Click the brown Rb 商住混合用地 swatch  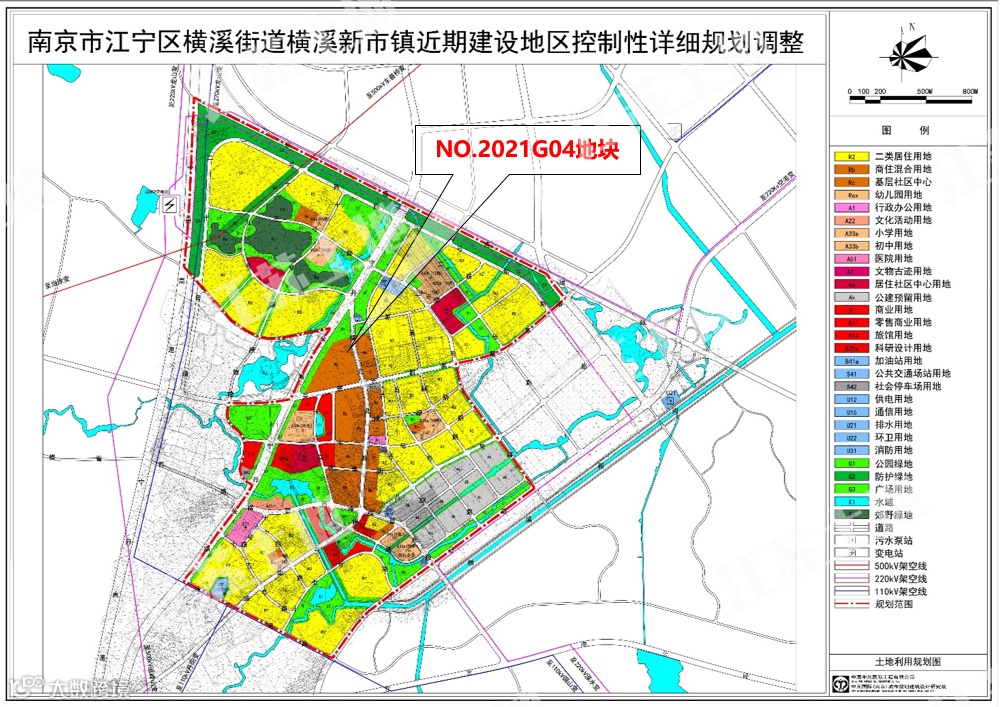click(x=851, y=169)
